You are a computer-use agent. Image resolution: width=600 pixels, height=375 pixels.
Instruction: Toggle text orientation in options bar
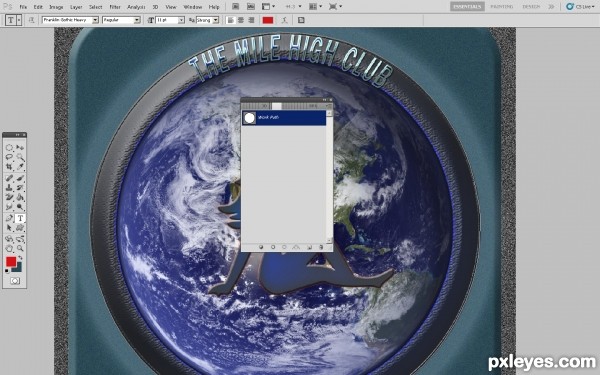pos(31,20)
